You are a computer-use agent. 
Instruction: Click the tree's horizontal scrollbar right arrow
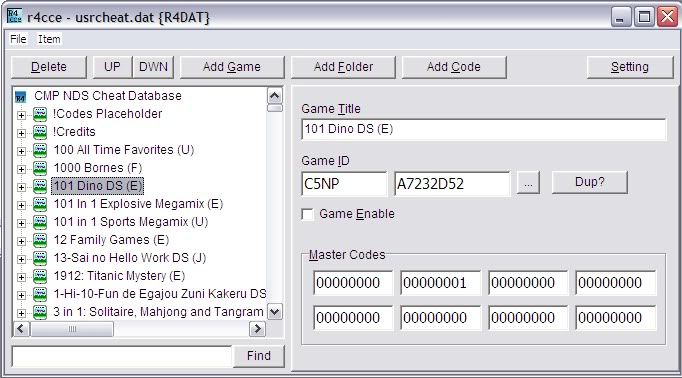pos(257,328)
